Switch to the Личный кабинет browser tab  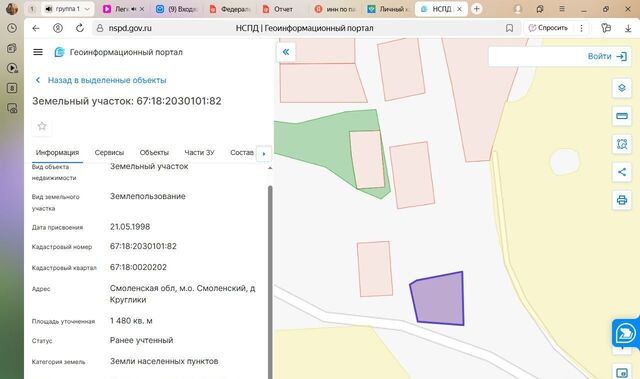pos(388,9)
